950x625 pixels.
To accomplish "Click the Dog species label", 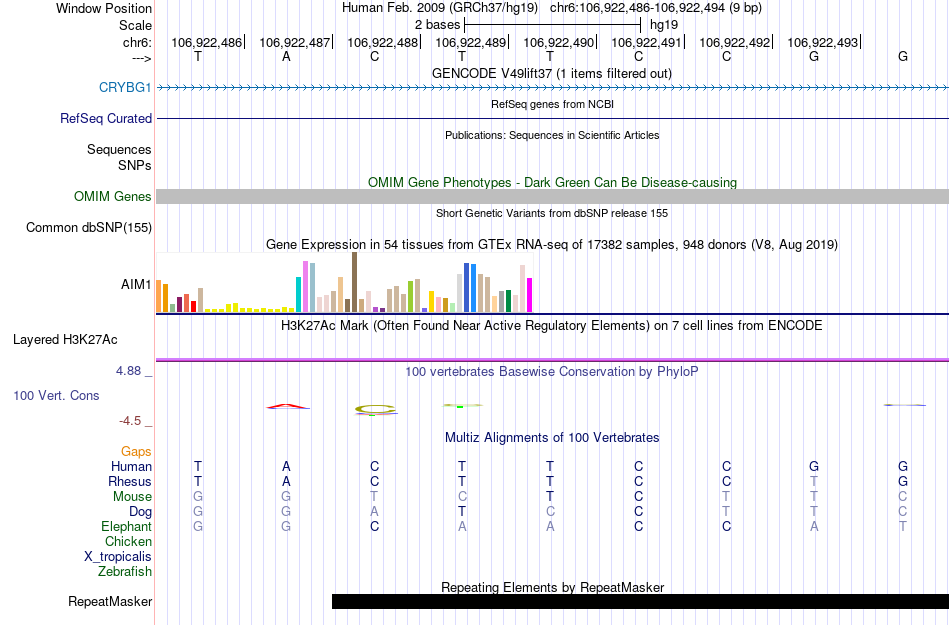I will coord(140,512).
